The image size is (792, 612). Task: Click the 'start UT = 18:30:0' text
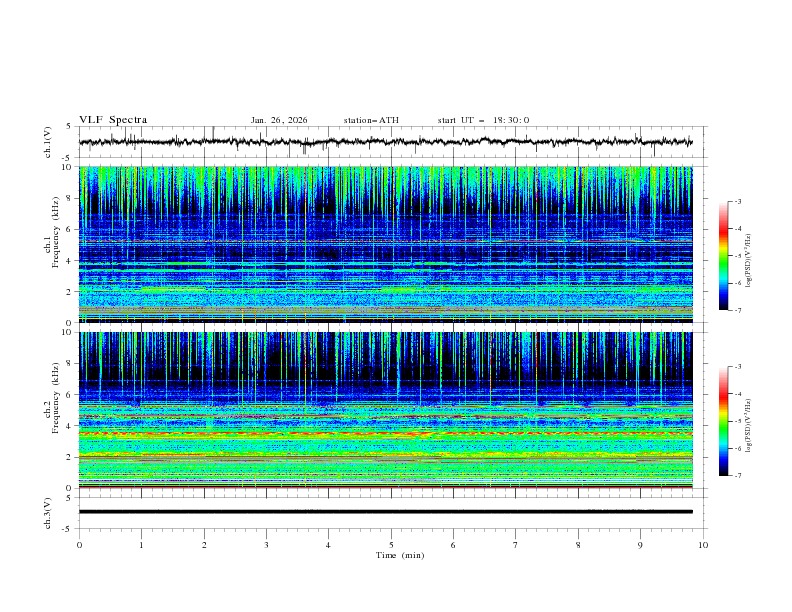coord(483,120)
